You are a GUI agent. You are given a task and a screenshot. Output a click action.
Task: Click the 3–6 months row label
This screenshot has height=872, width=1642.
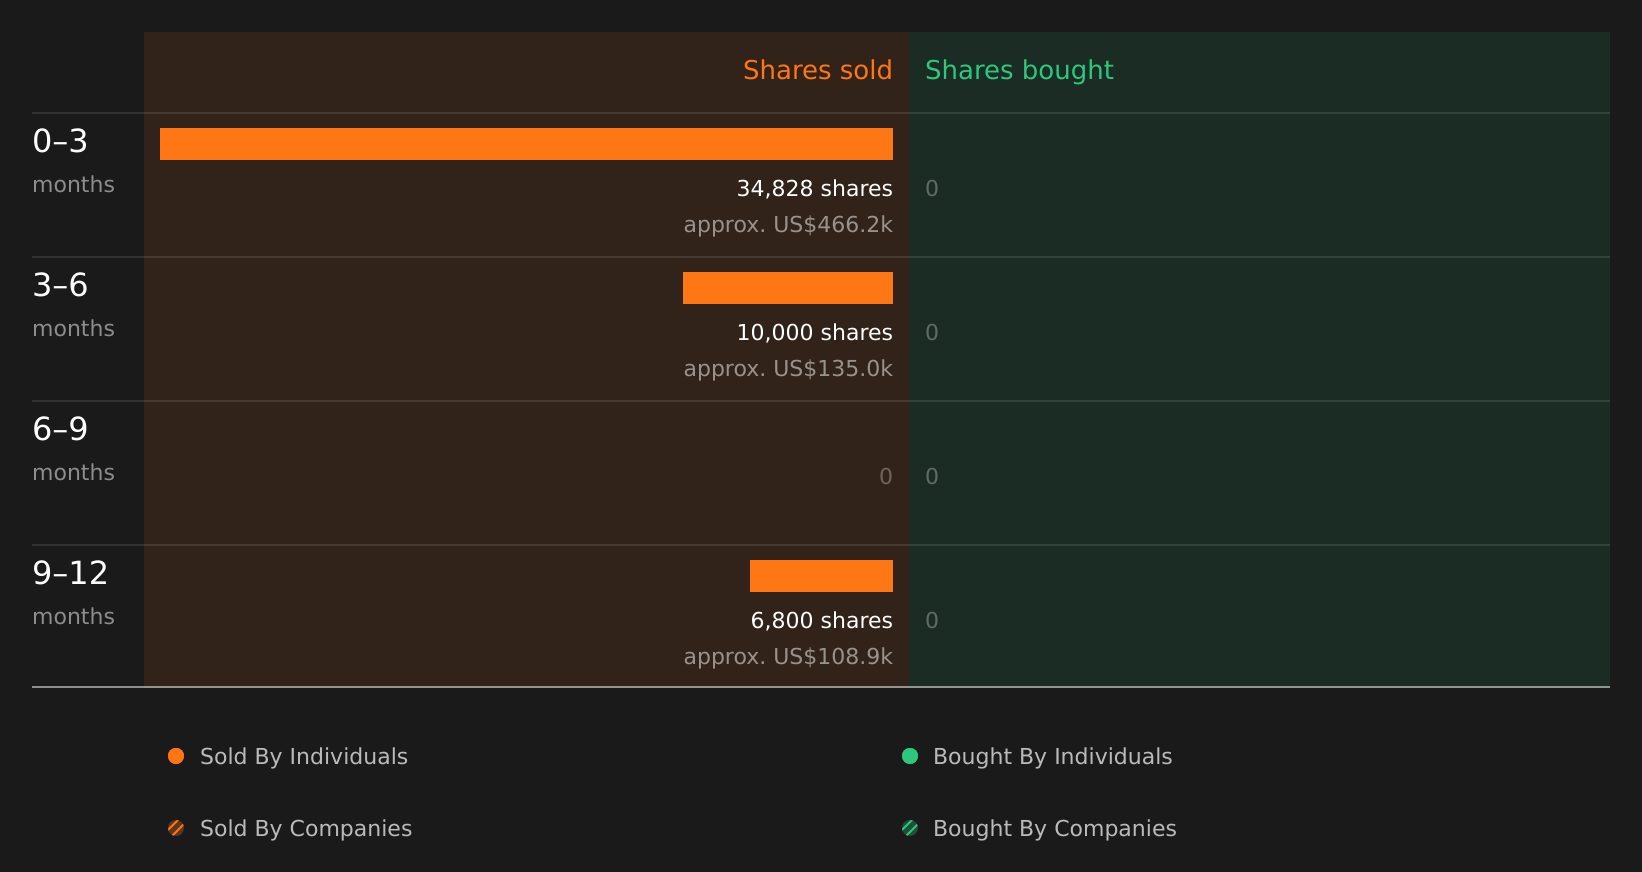click(73, 305)
